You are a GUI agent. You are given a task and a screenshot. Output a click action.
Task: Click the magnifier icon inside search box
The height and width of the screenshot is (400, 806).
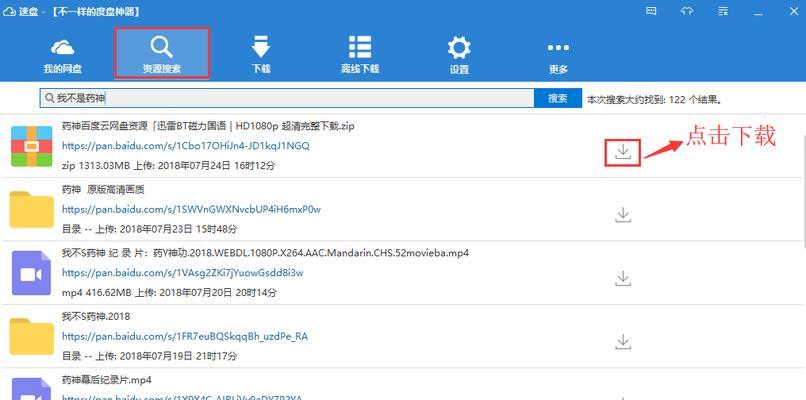[49, 98]
